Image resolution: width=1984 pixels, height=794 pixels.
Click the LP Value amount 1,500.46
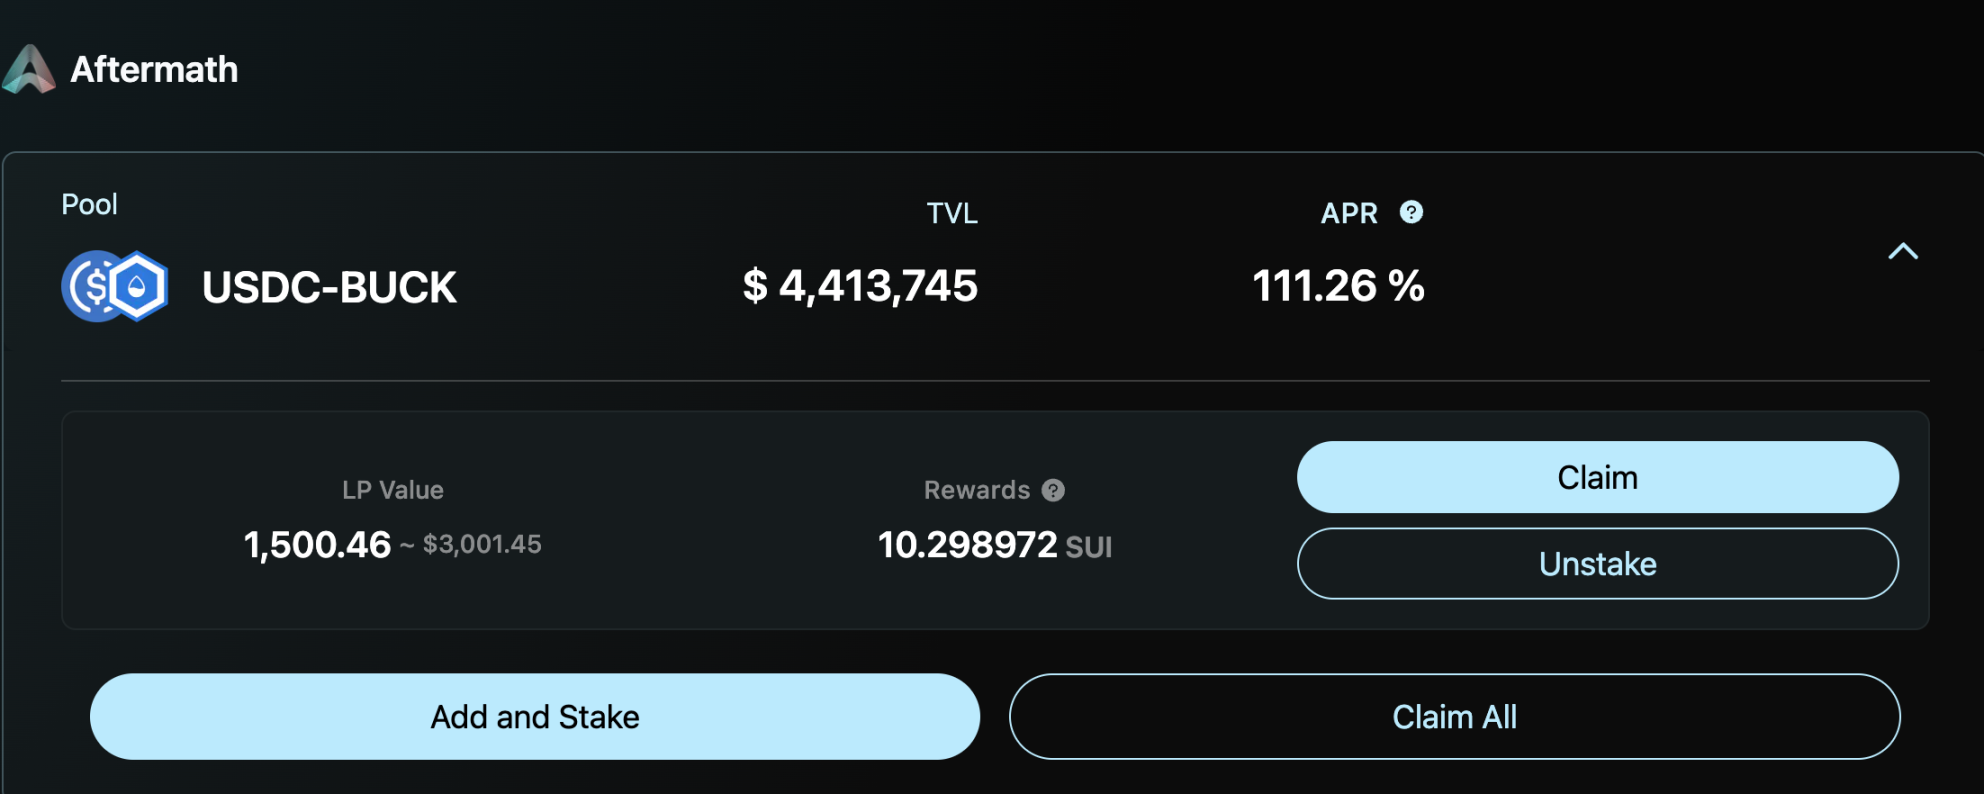pyautogui.click(x=317, y=545)
